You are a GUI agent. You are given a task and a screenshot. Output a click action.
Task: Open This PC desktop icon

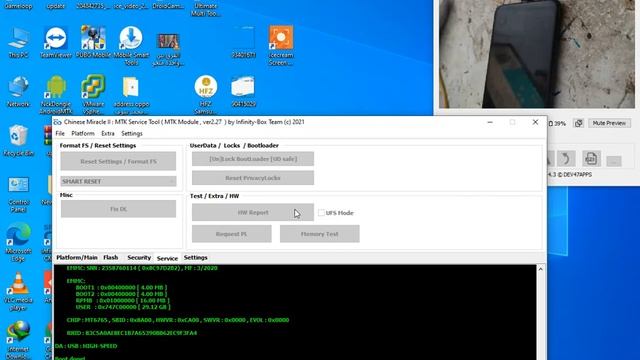point(18,43)
